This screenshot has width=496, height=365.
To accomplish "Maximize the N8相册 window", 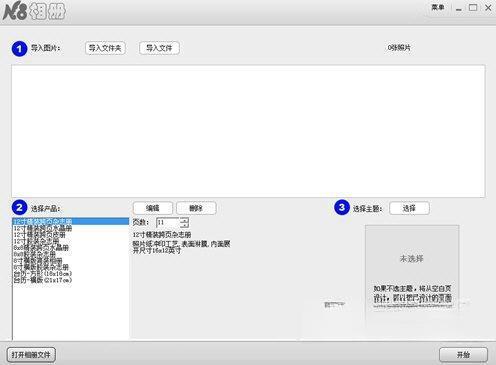I will click(473, 7).
